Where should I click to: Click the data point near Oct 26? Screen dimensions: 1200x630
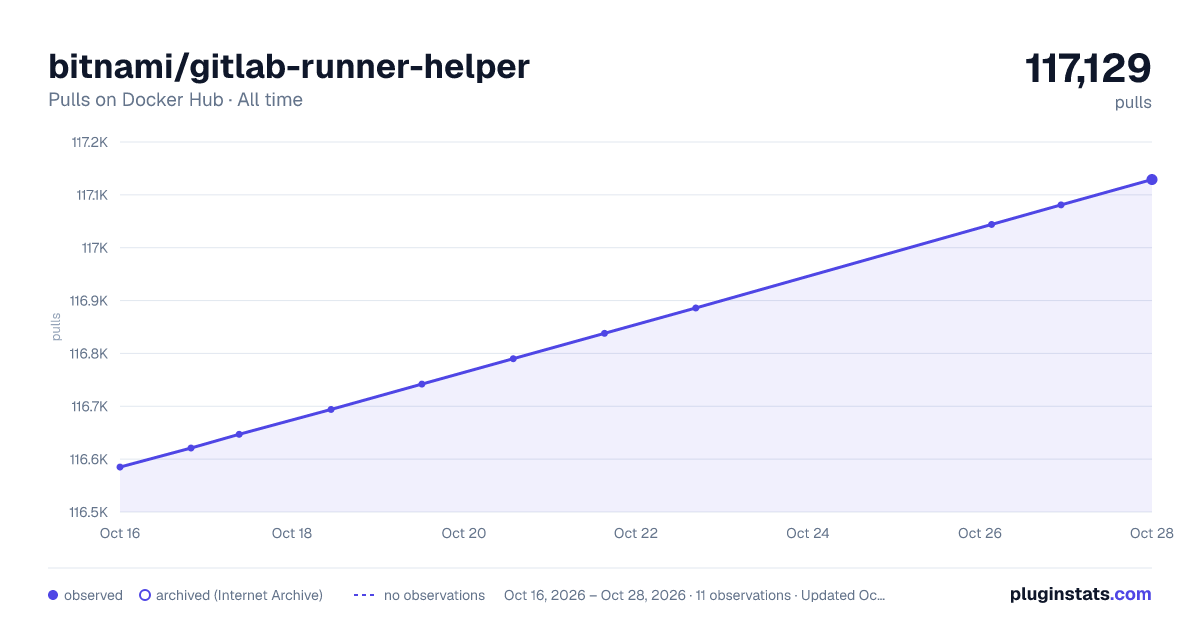click(991, 224)
